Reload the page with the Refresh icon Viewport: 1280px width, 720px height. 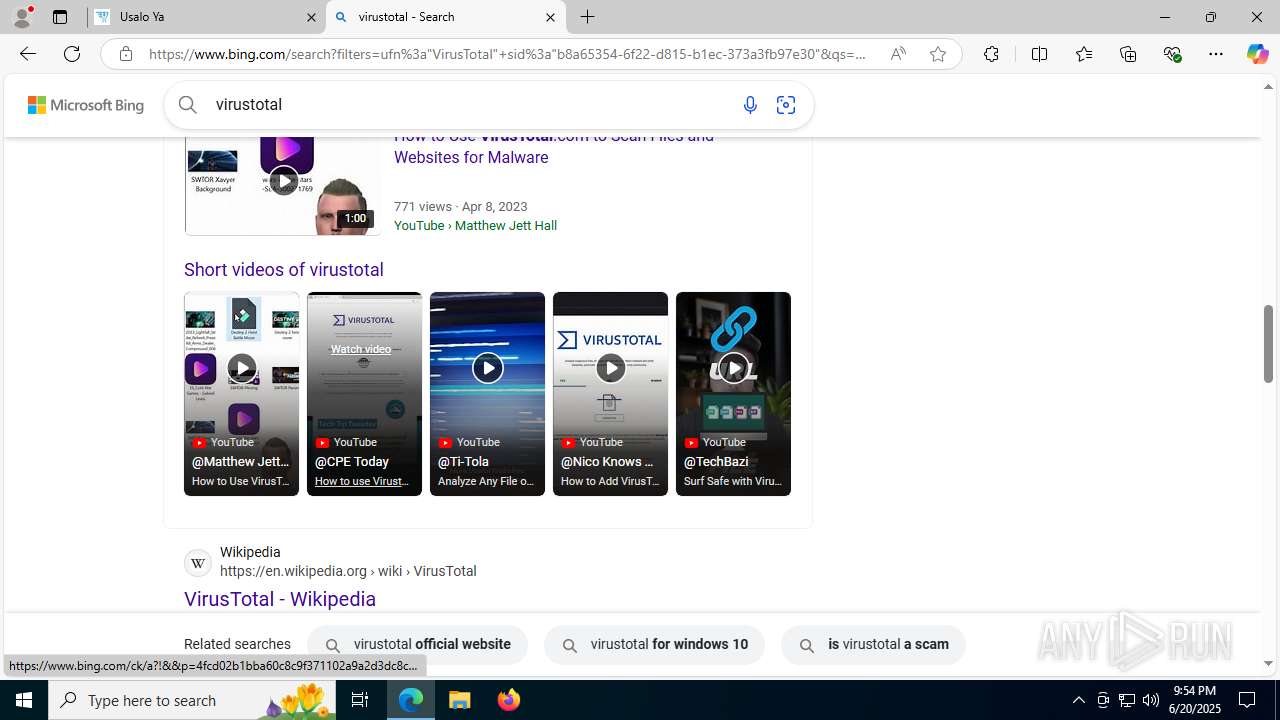pos(72,54)
